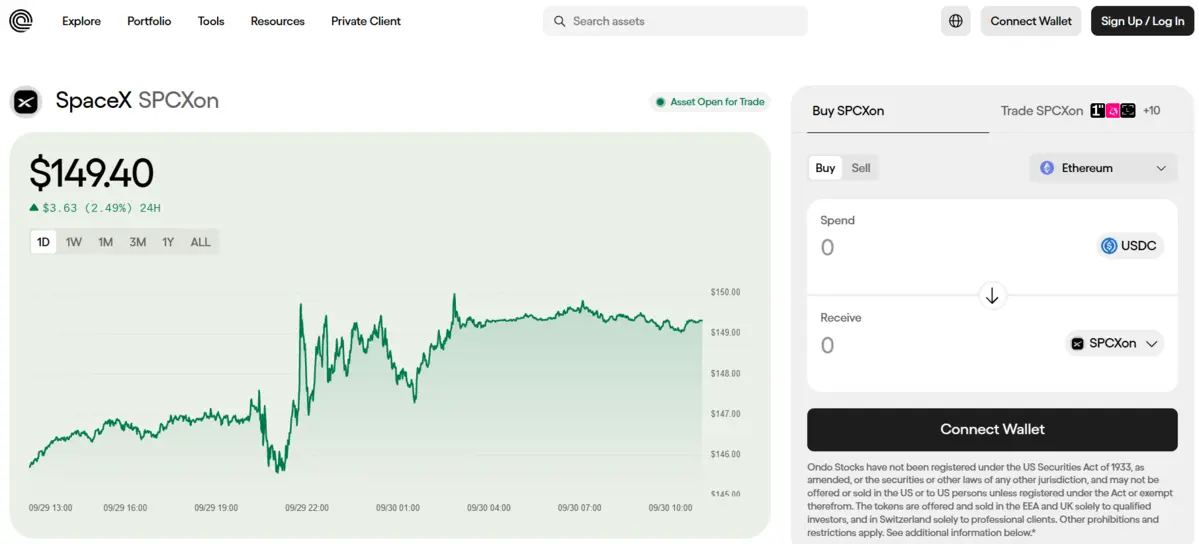Open the SPCXon receive token dropdown
The height and width of the screenshot is (544, 1199).
tap(1115, 344)
